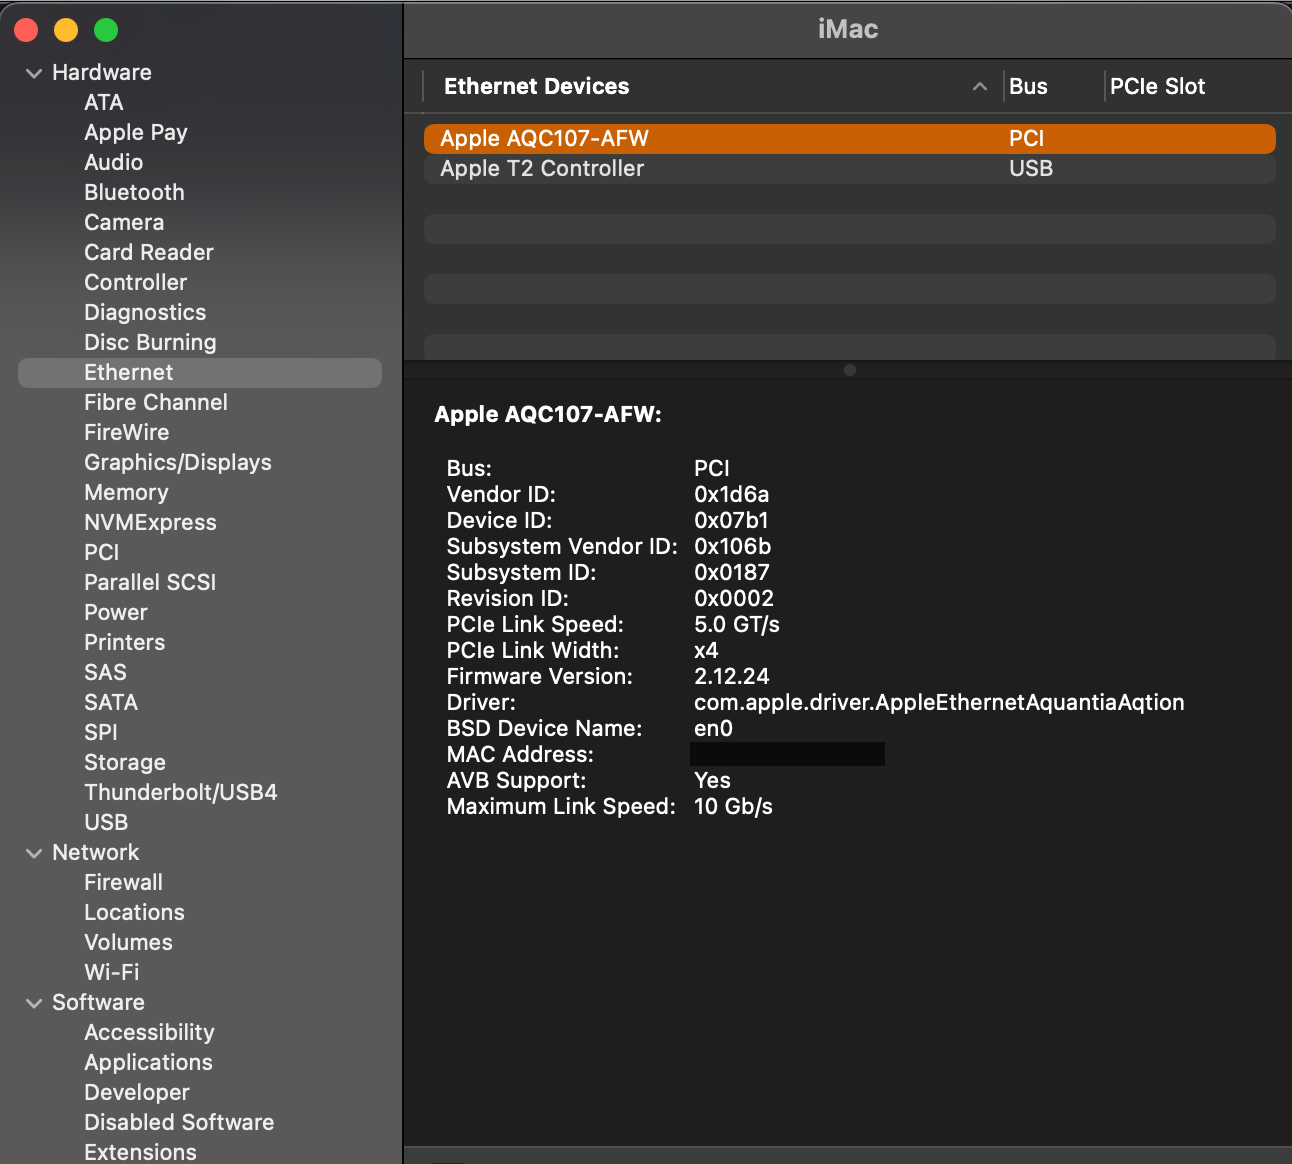The height and width of the screenshot is (1164, 1292).
Task: Show Graphics/Displays information
Action: (178, 463)
